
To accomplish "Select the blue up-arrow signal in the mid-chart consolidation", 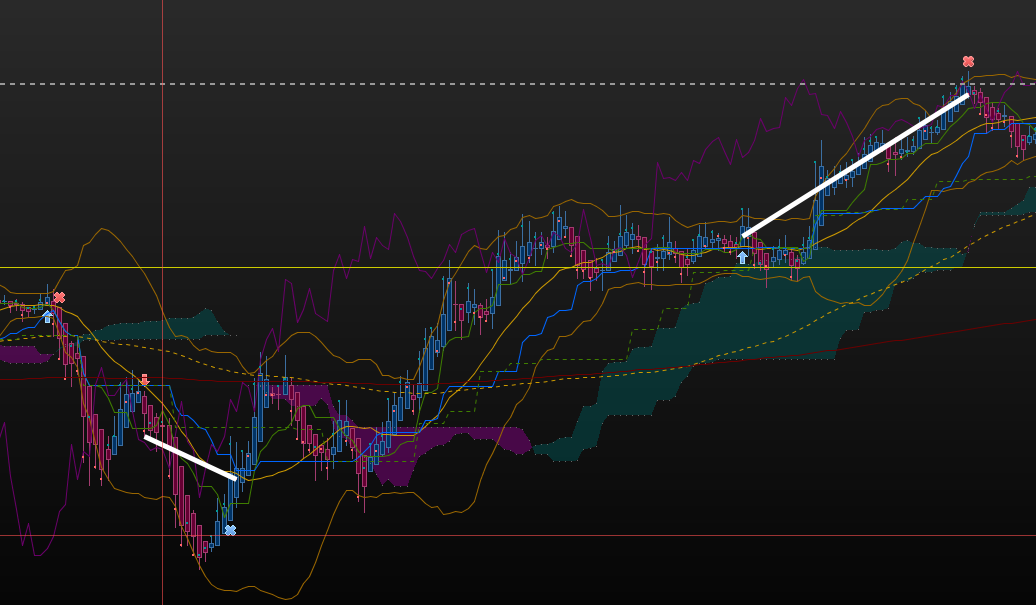I will point(742,258).
